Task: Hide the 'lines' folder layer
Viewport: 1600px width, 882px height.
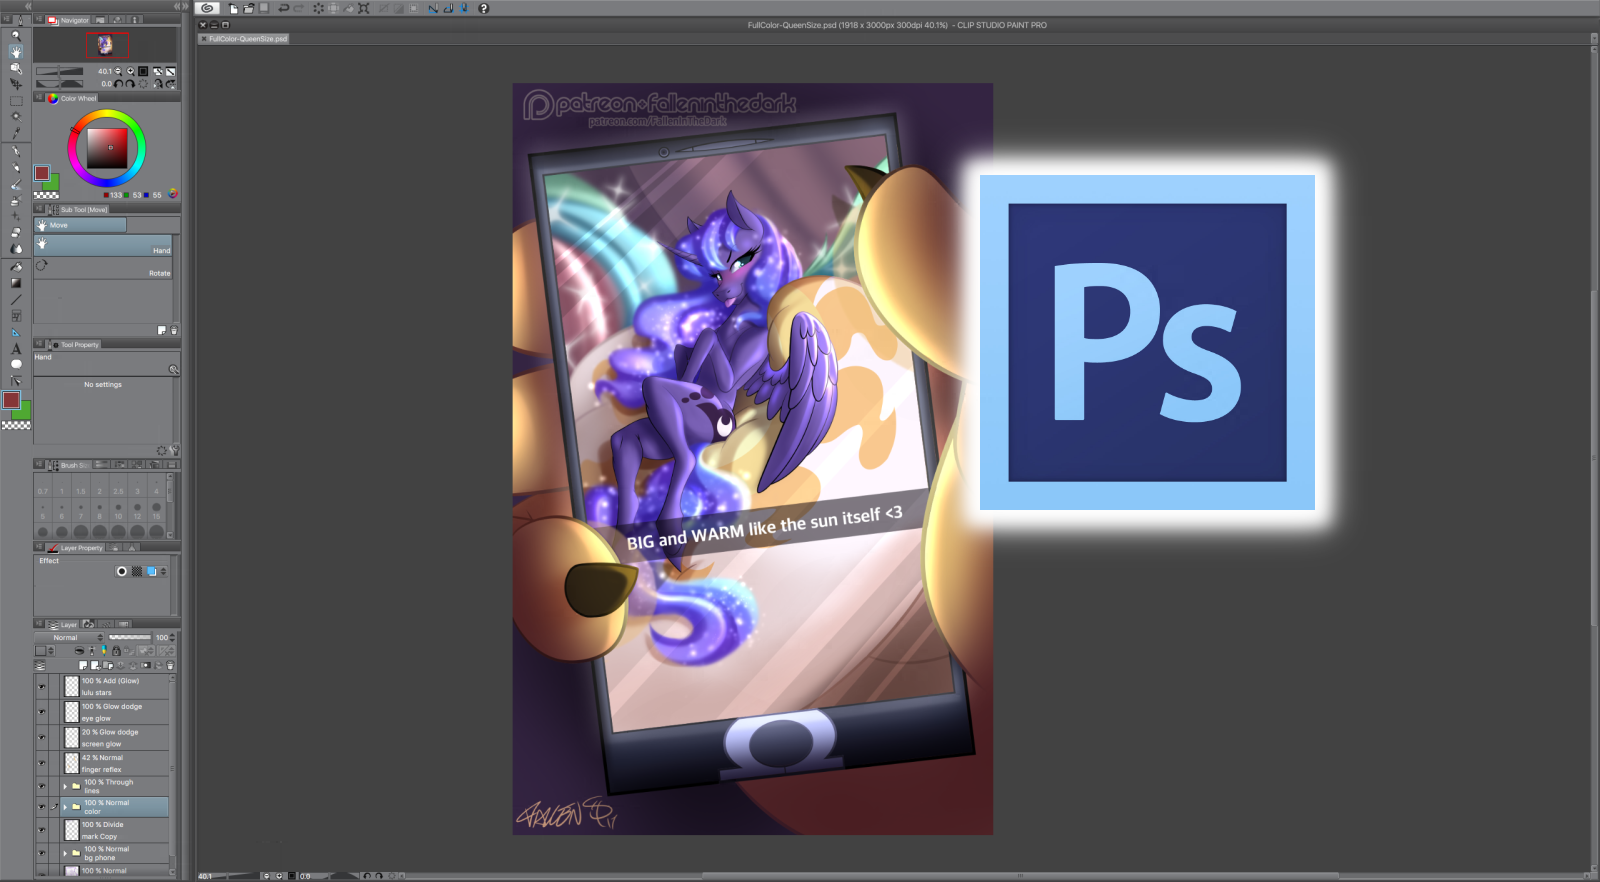Action: pos(42,786)
